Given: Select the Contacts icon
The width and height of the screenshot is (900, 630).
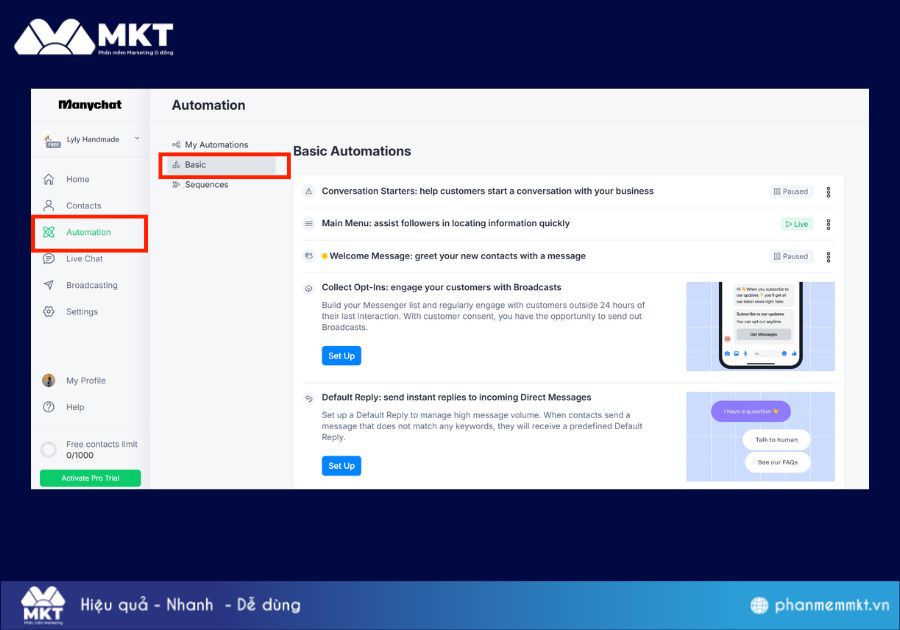Looking at the screenshot, I should tap(48, 205).
